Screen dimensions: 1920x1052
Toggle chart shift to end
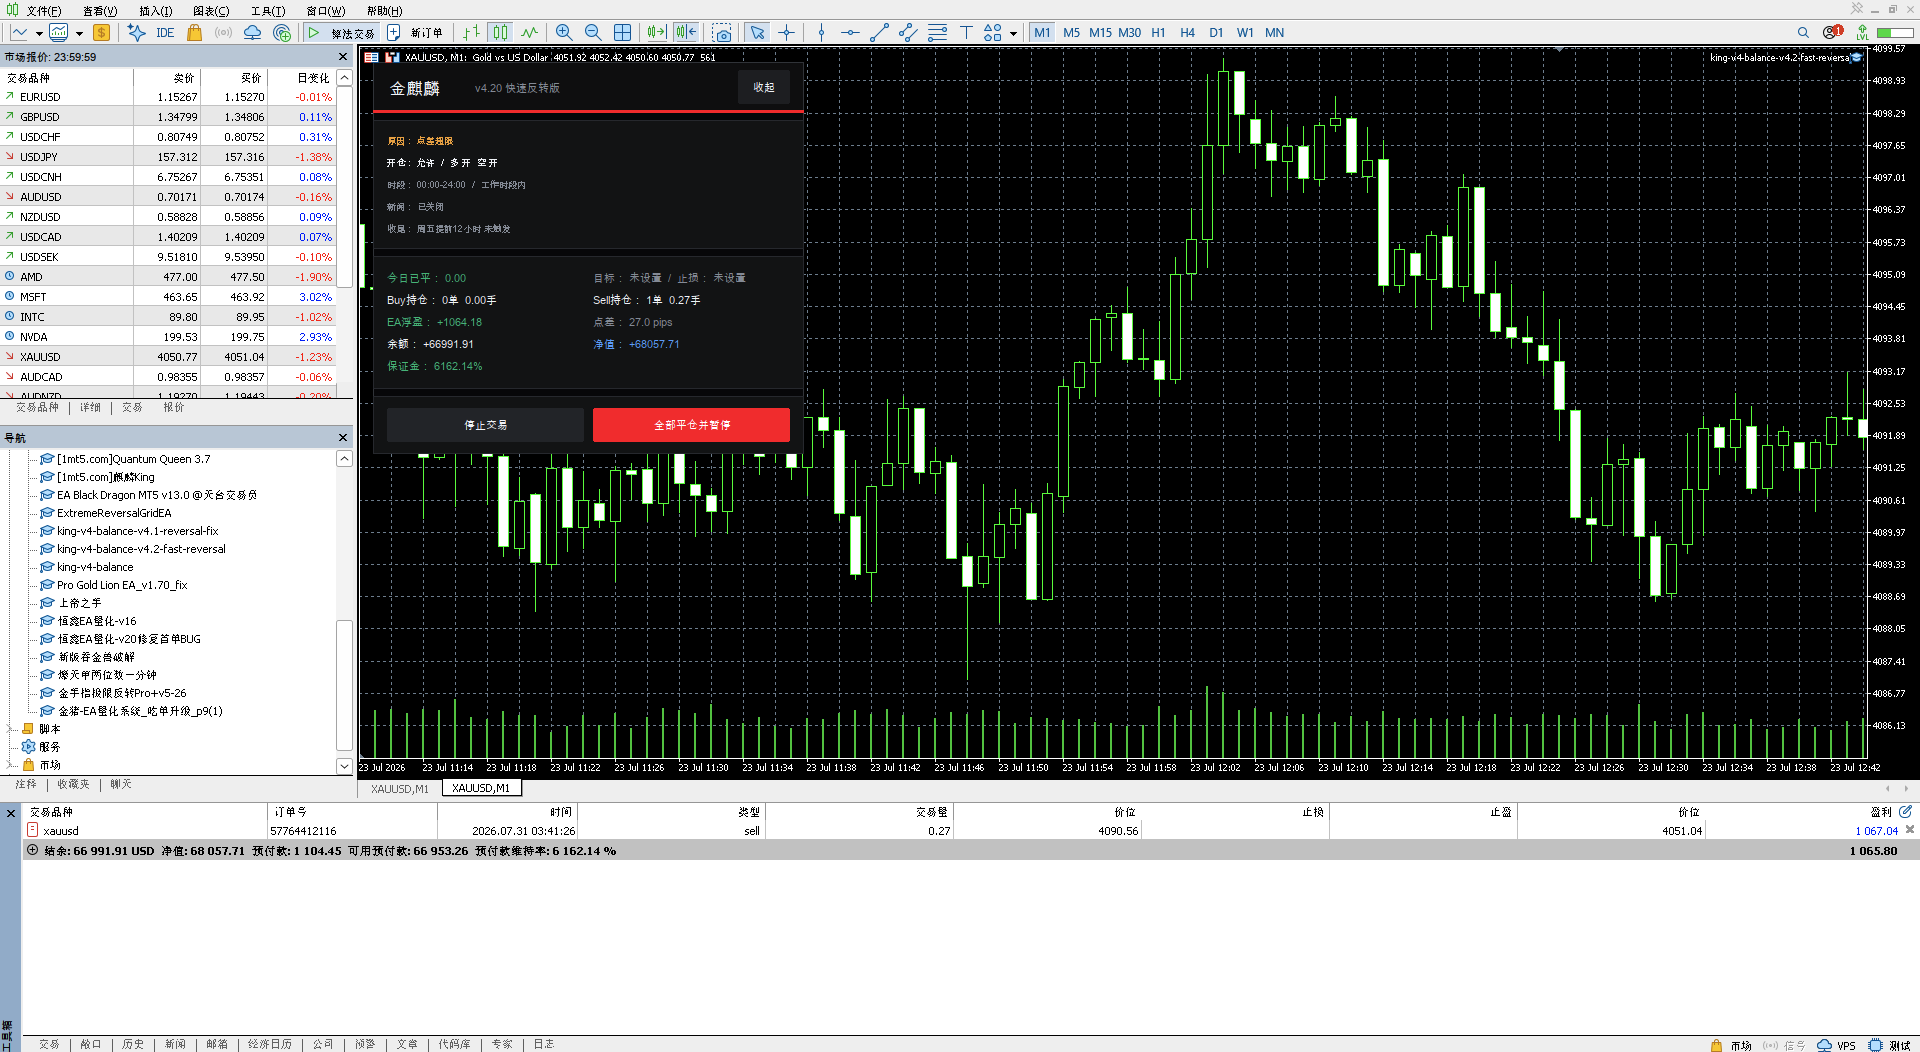(686, 33)
